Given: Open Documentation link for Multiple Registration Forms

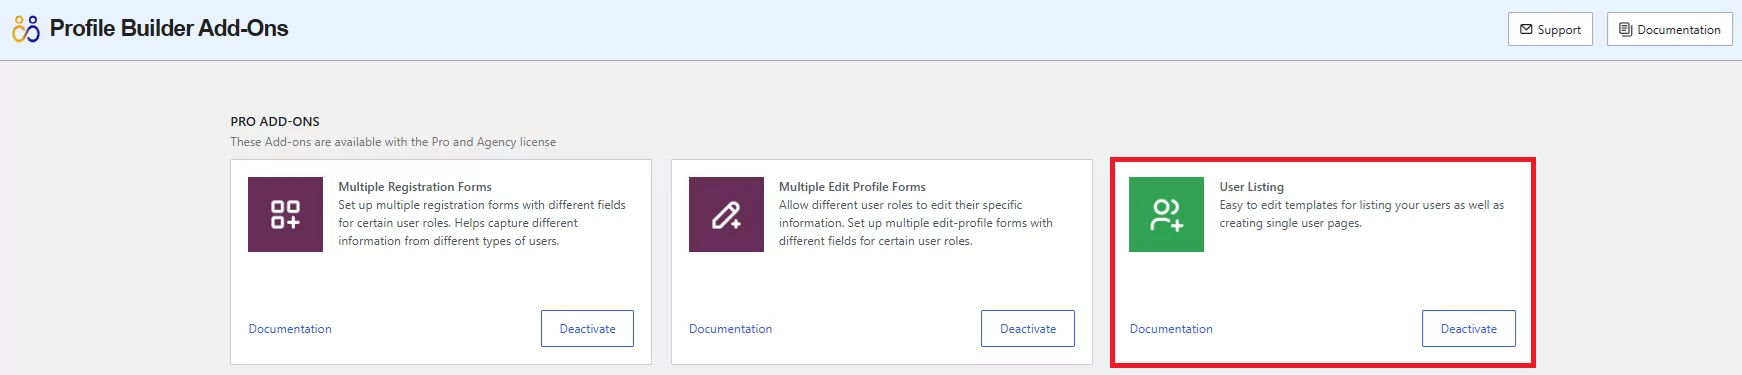Looking at the screenshot, I should click(x=290, y=329).
